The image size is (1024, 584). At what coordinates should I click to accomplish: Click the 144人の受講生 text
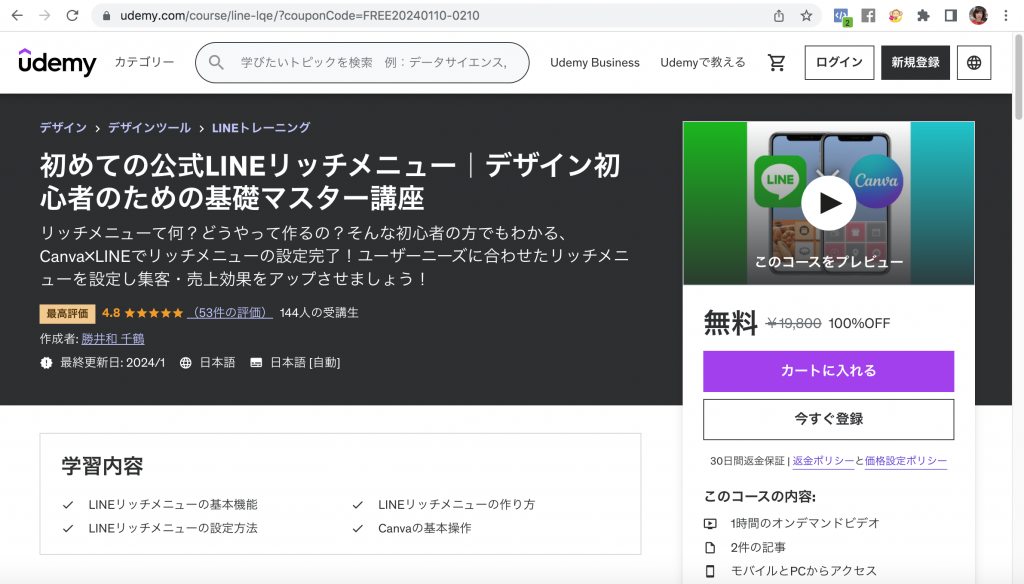[x=319, y=313]
